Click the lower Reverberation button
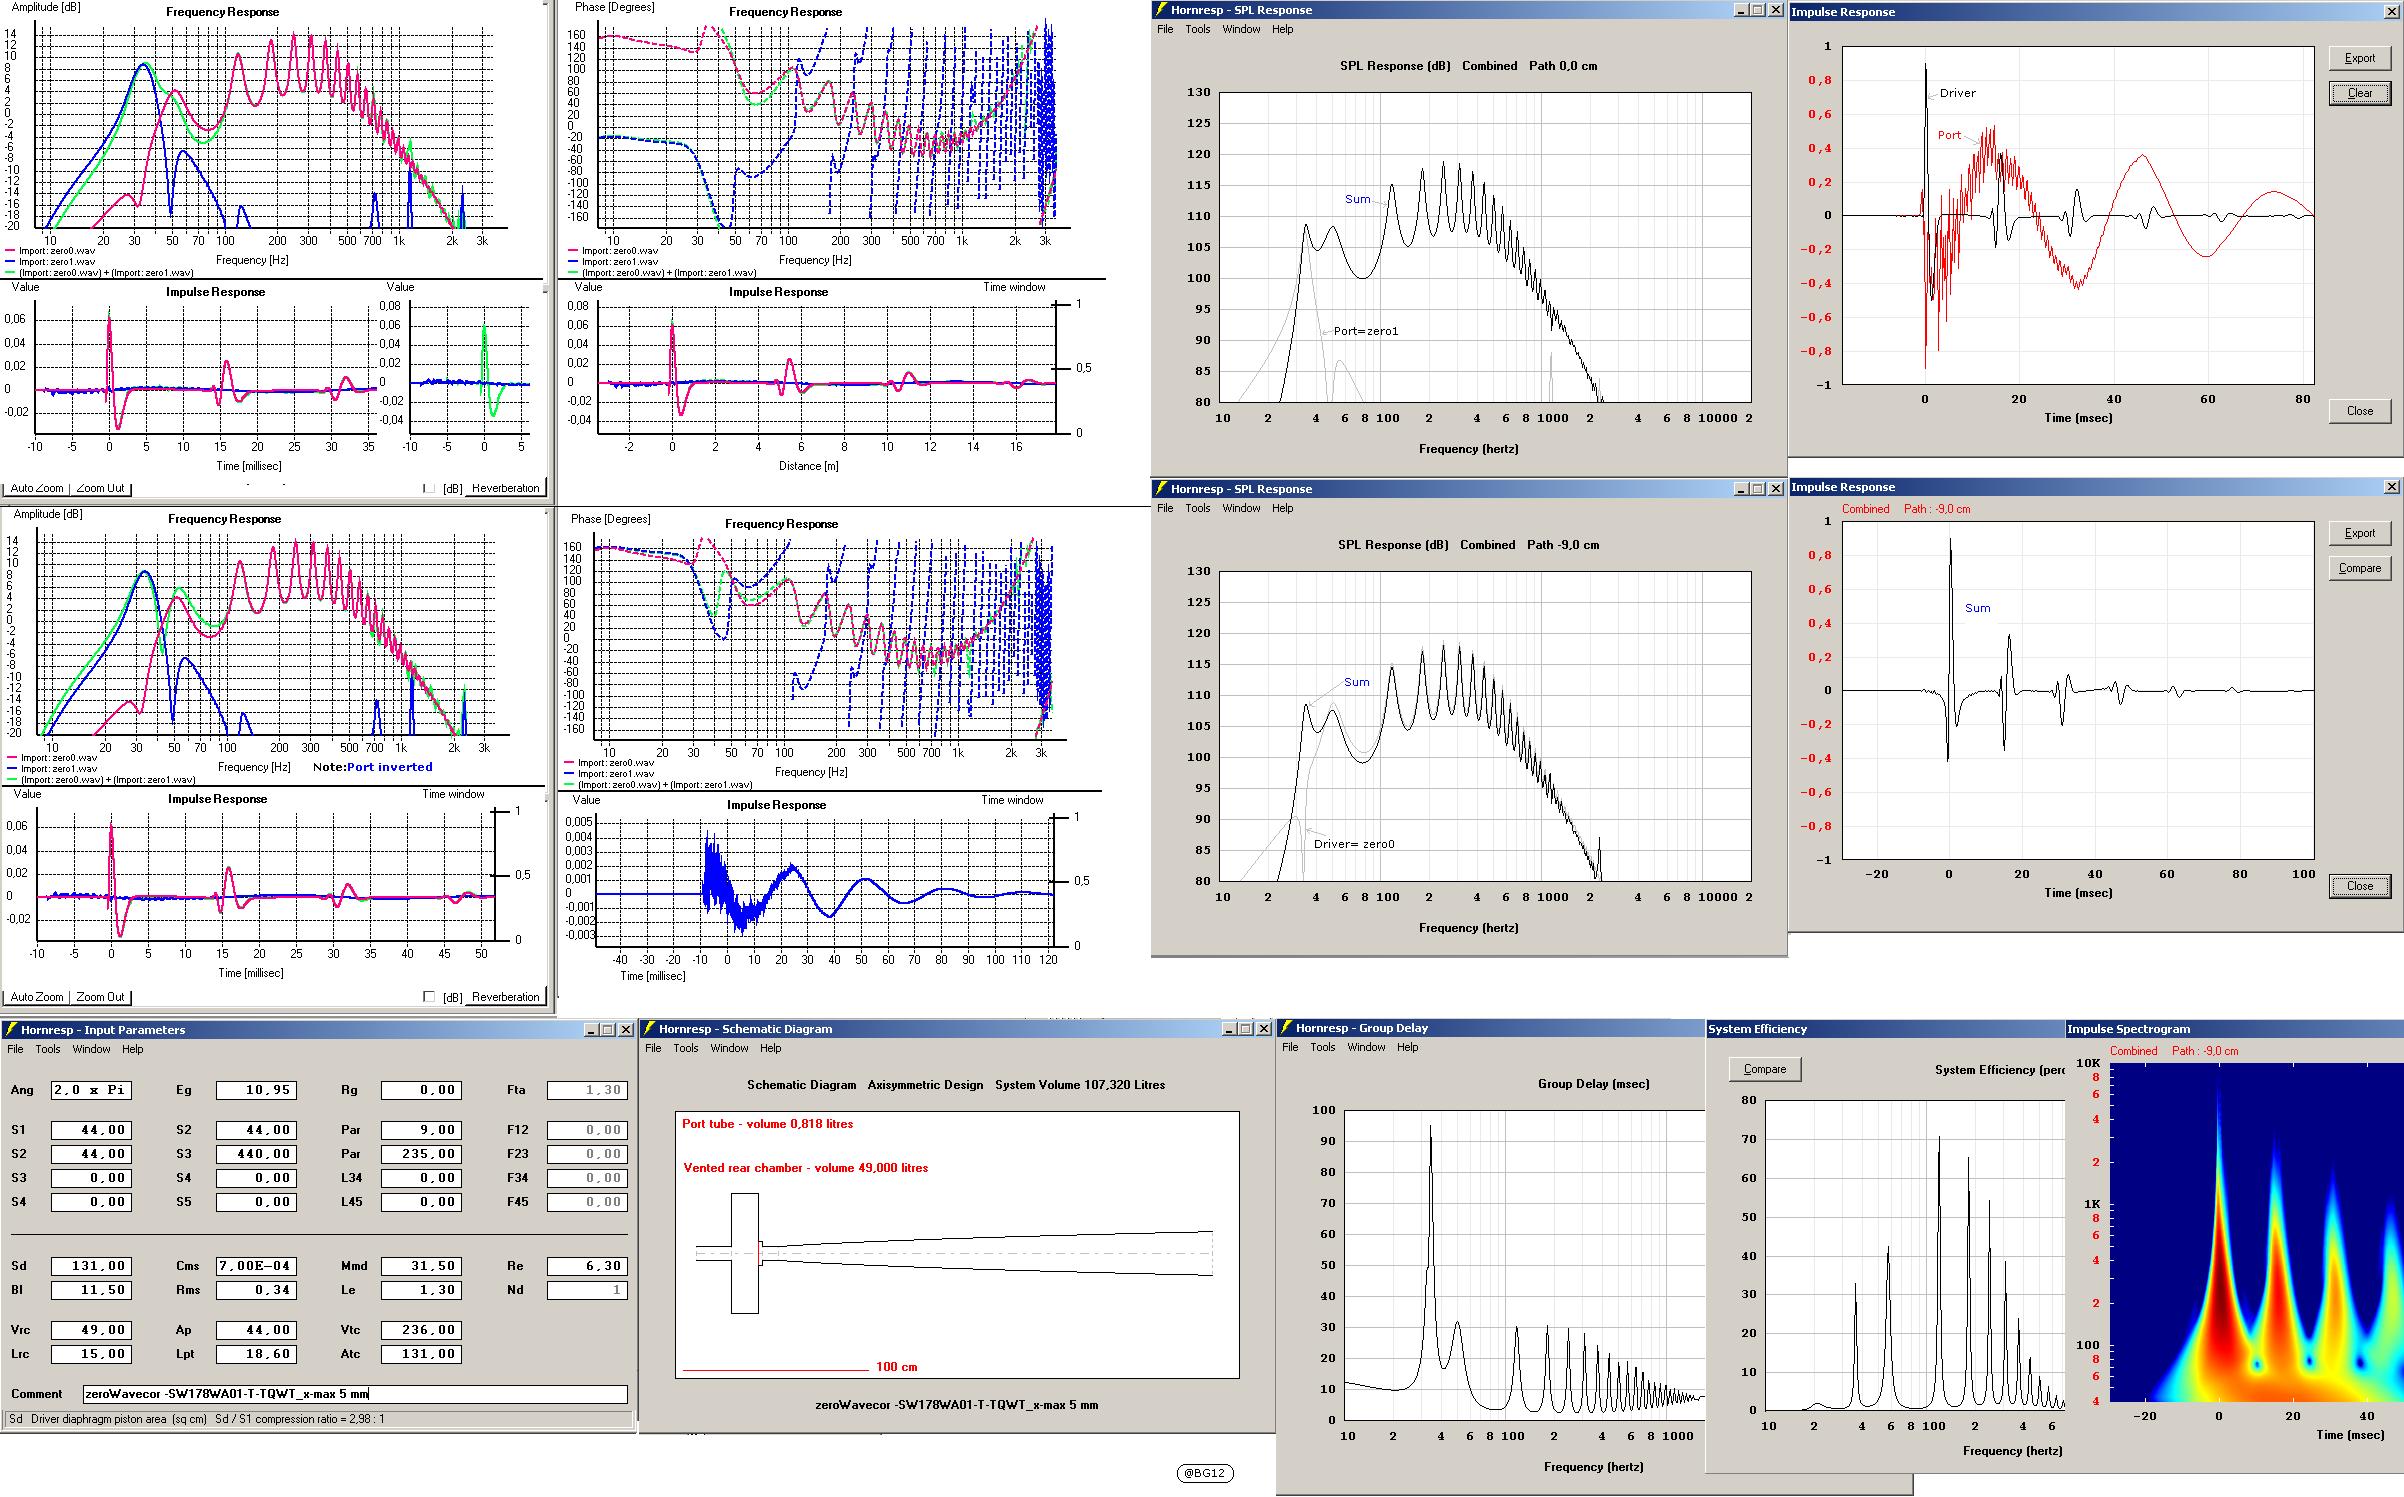2404x1497 pixels. pyautogui.click(x=505, y=997)
